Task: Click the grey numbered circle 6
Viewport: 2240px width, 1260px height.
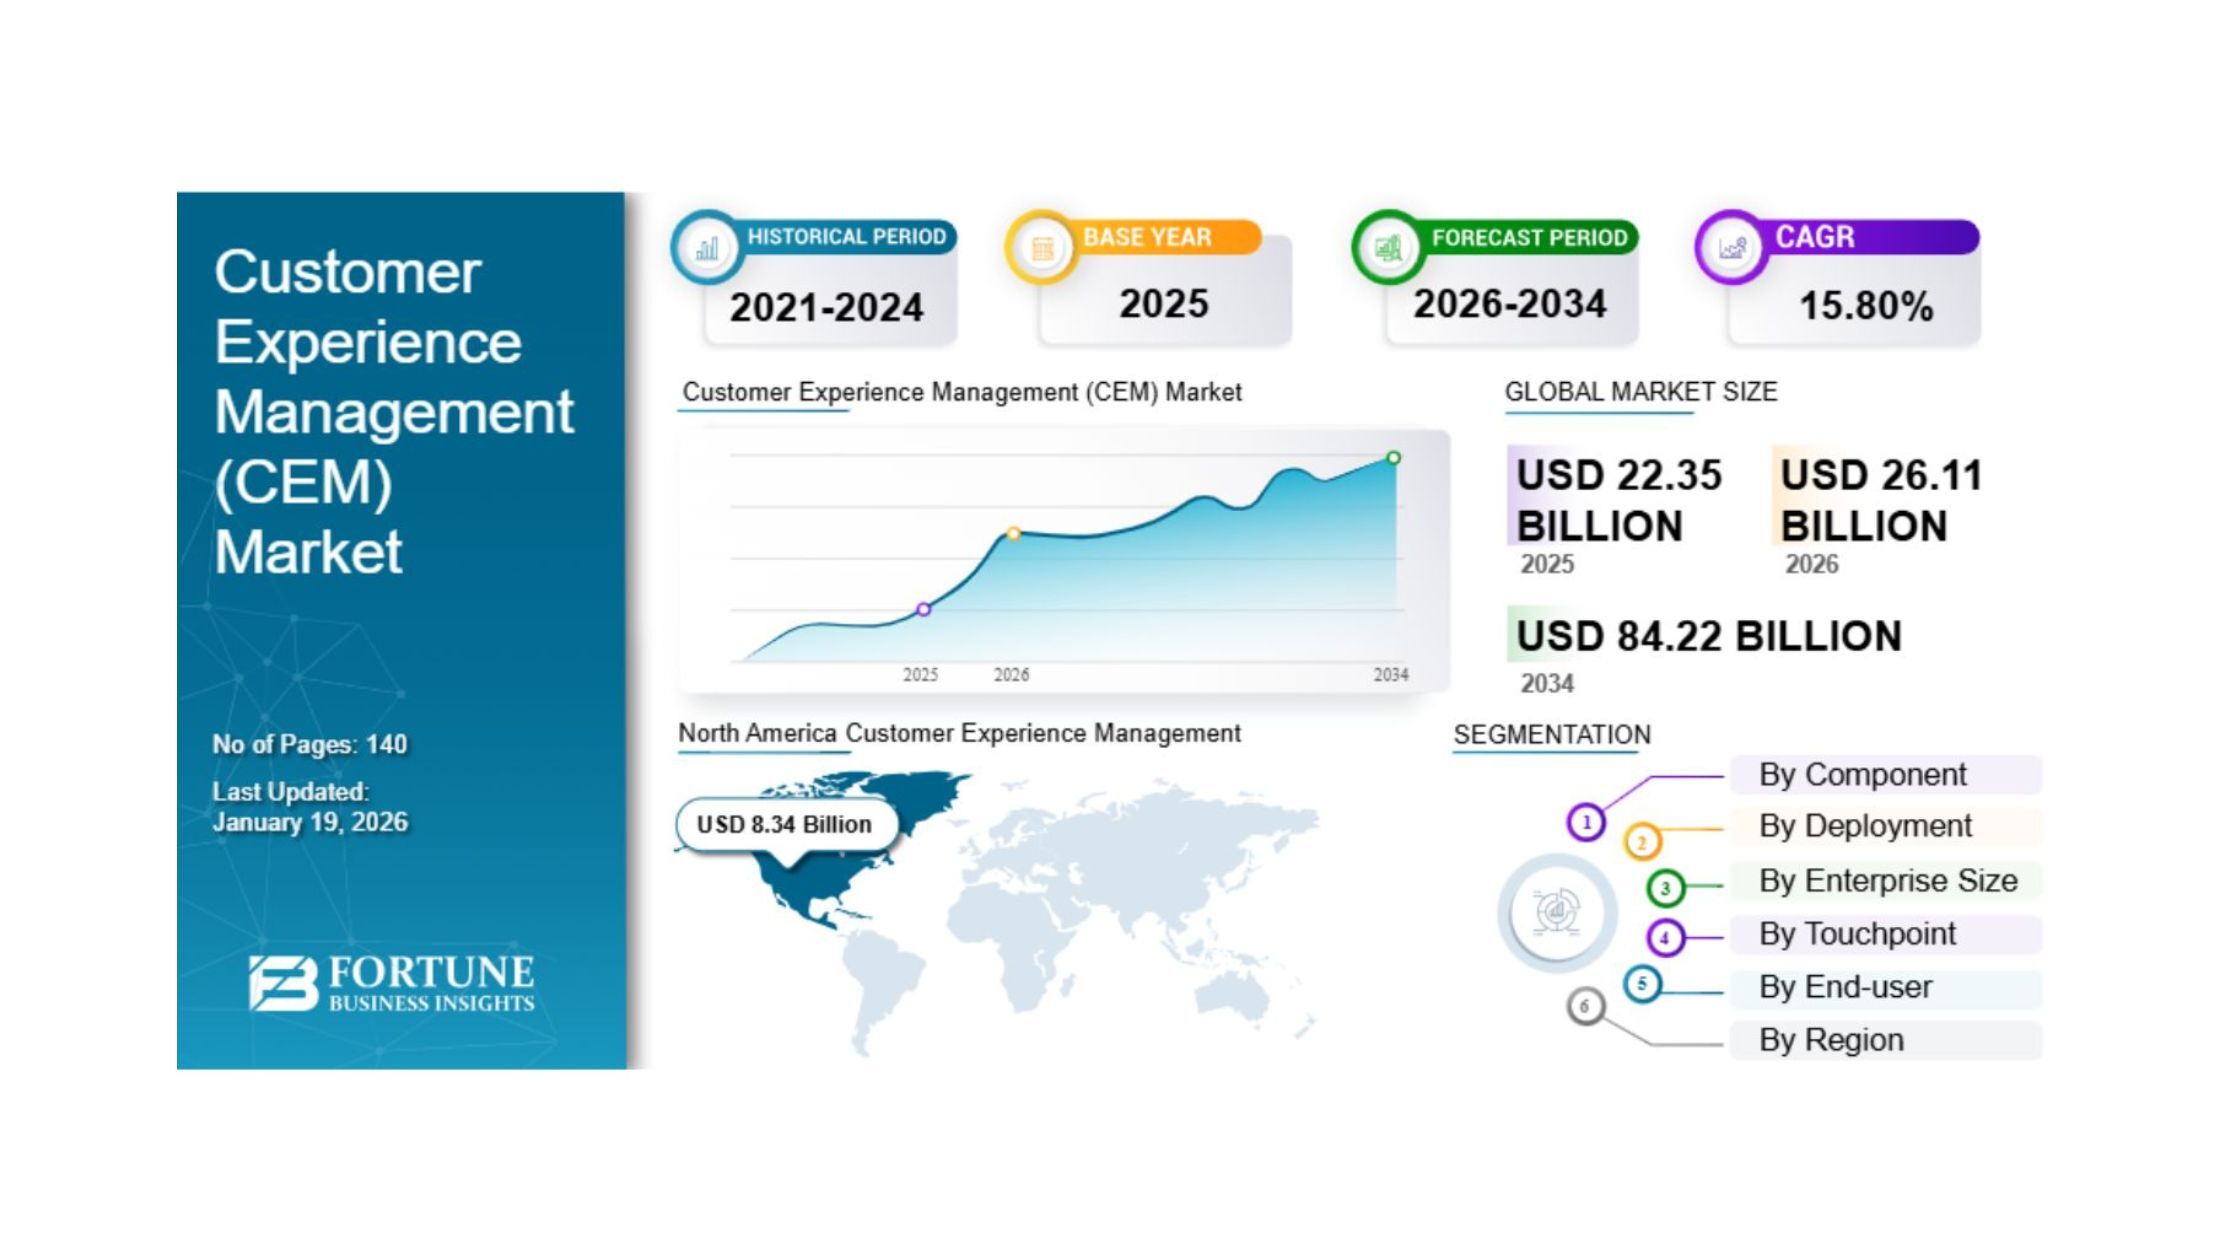Action: click(1585, 1006)
